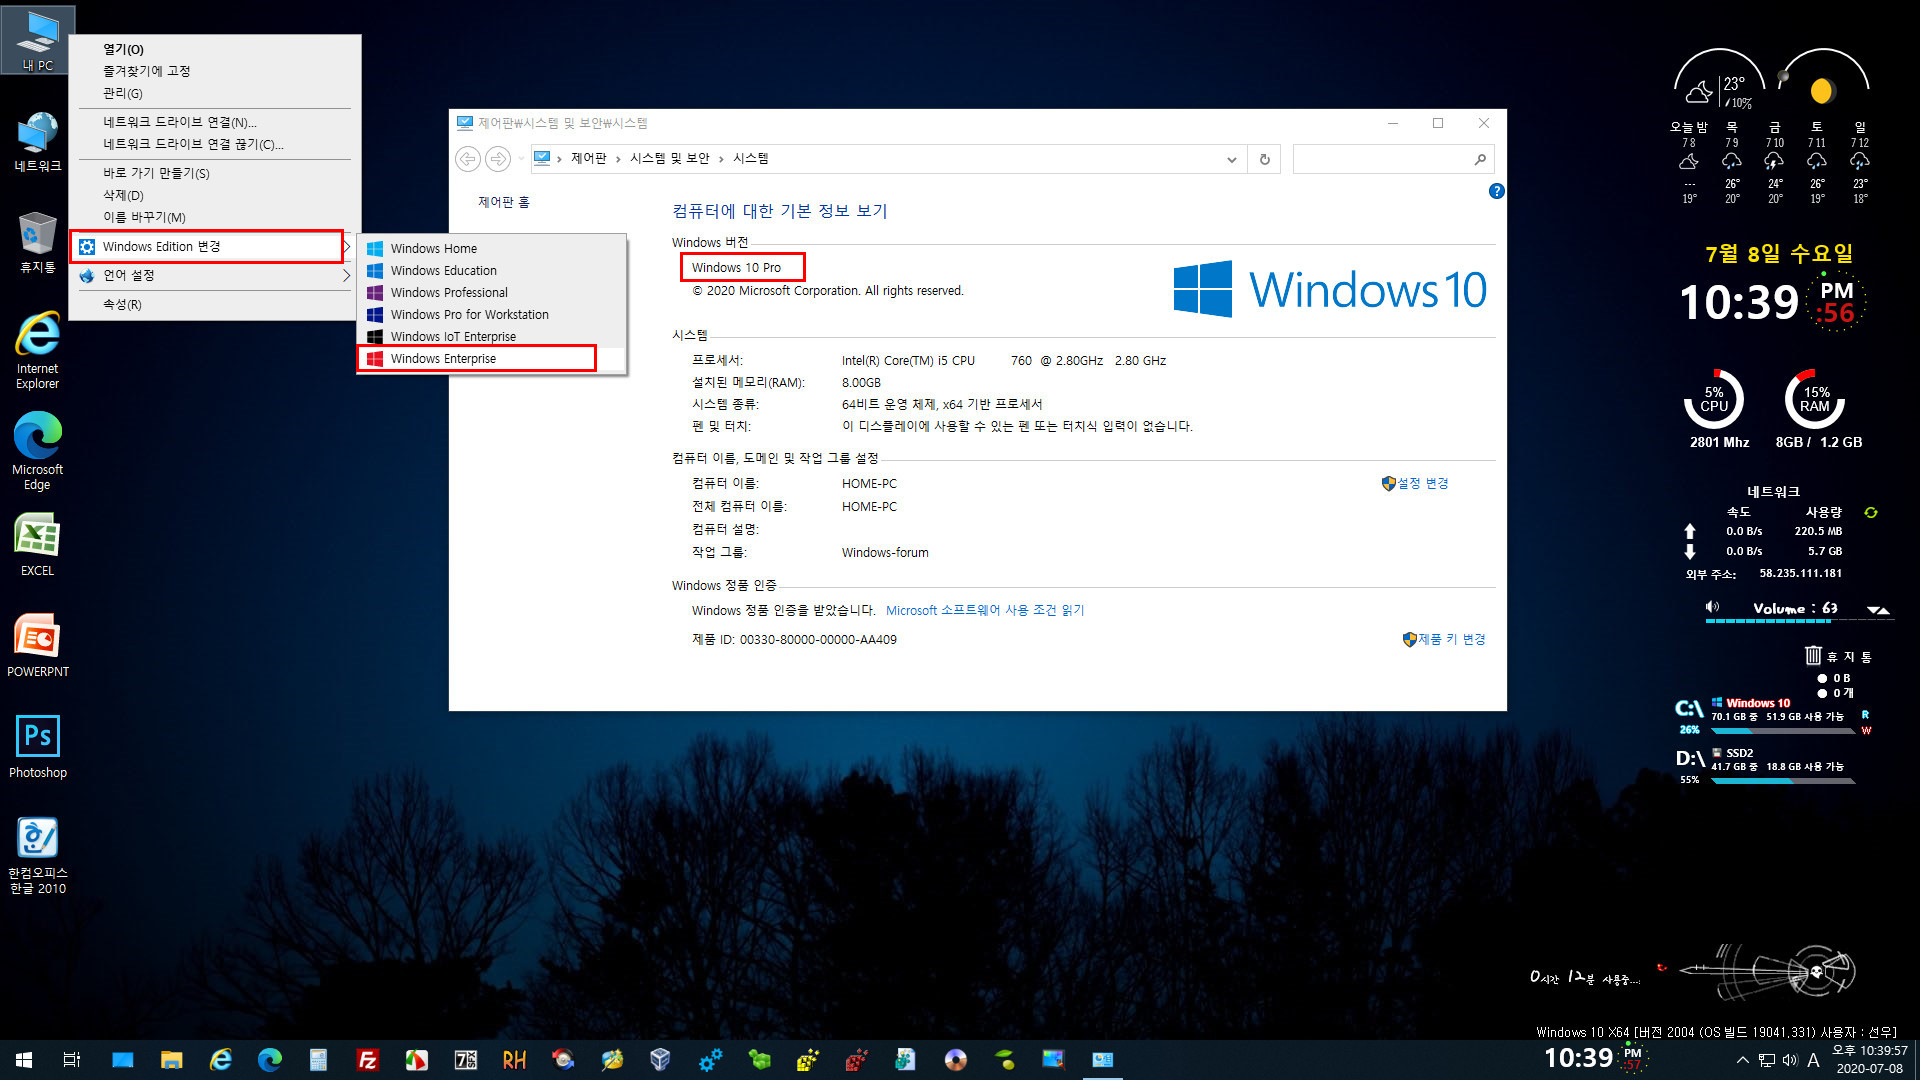Click the trash can icon in 휴지통 widget
The width and height of the screenshot is (1920, 1080).
(x=1813, y=656)
